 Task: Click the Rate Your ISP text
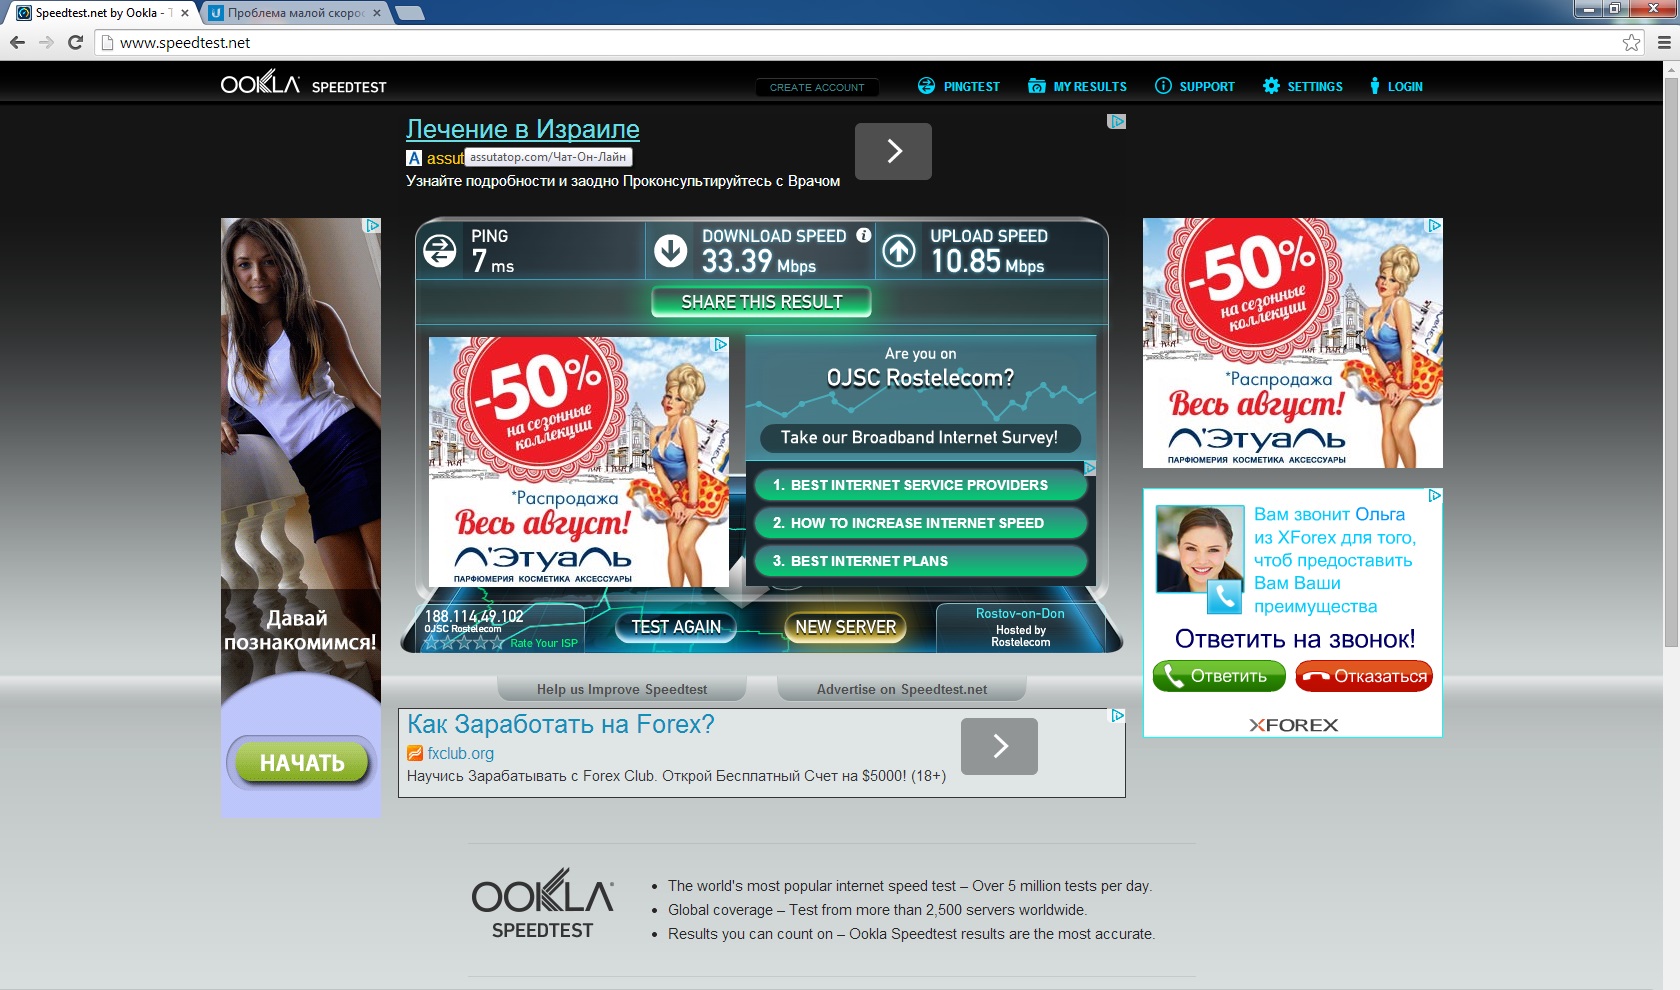544,643
